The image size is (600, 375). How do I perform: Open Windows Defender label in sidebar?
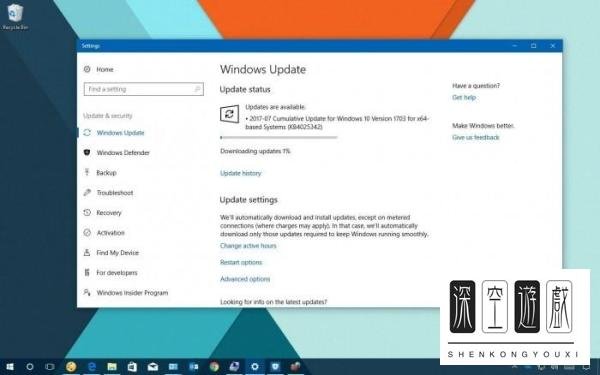coord(123,153)
